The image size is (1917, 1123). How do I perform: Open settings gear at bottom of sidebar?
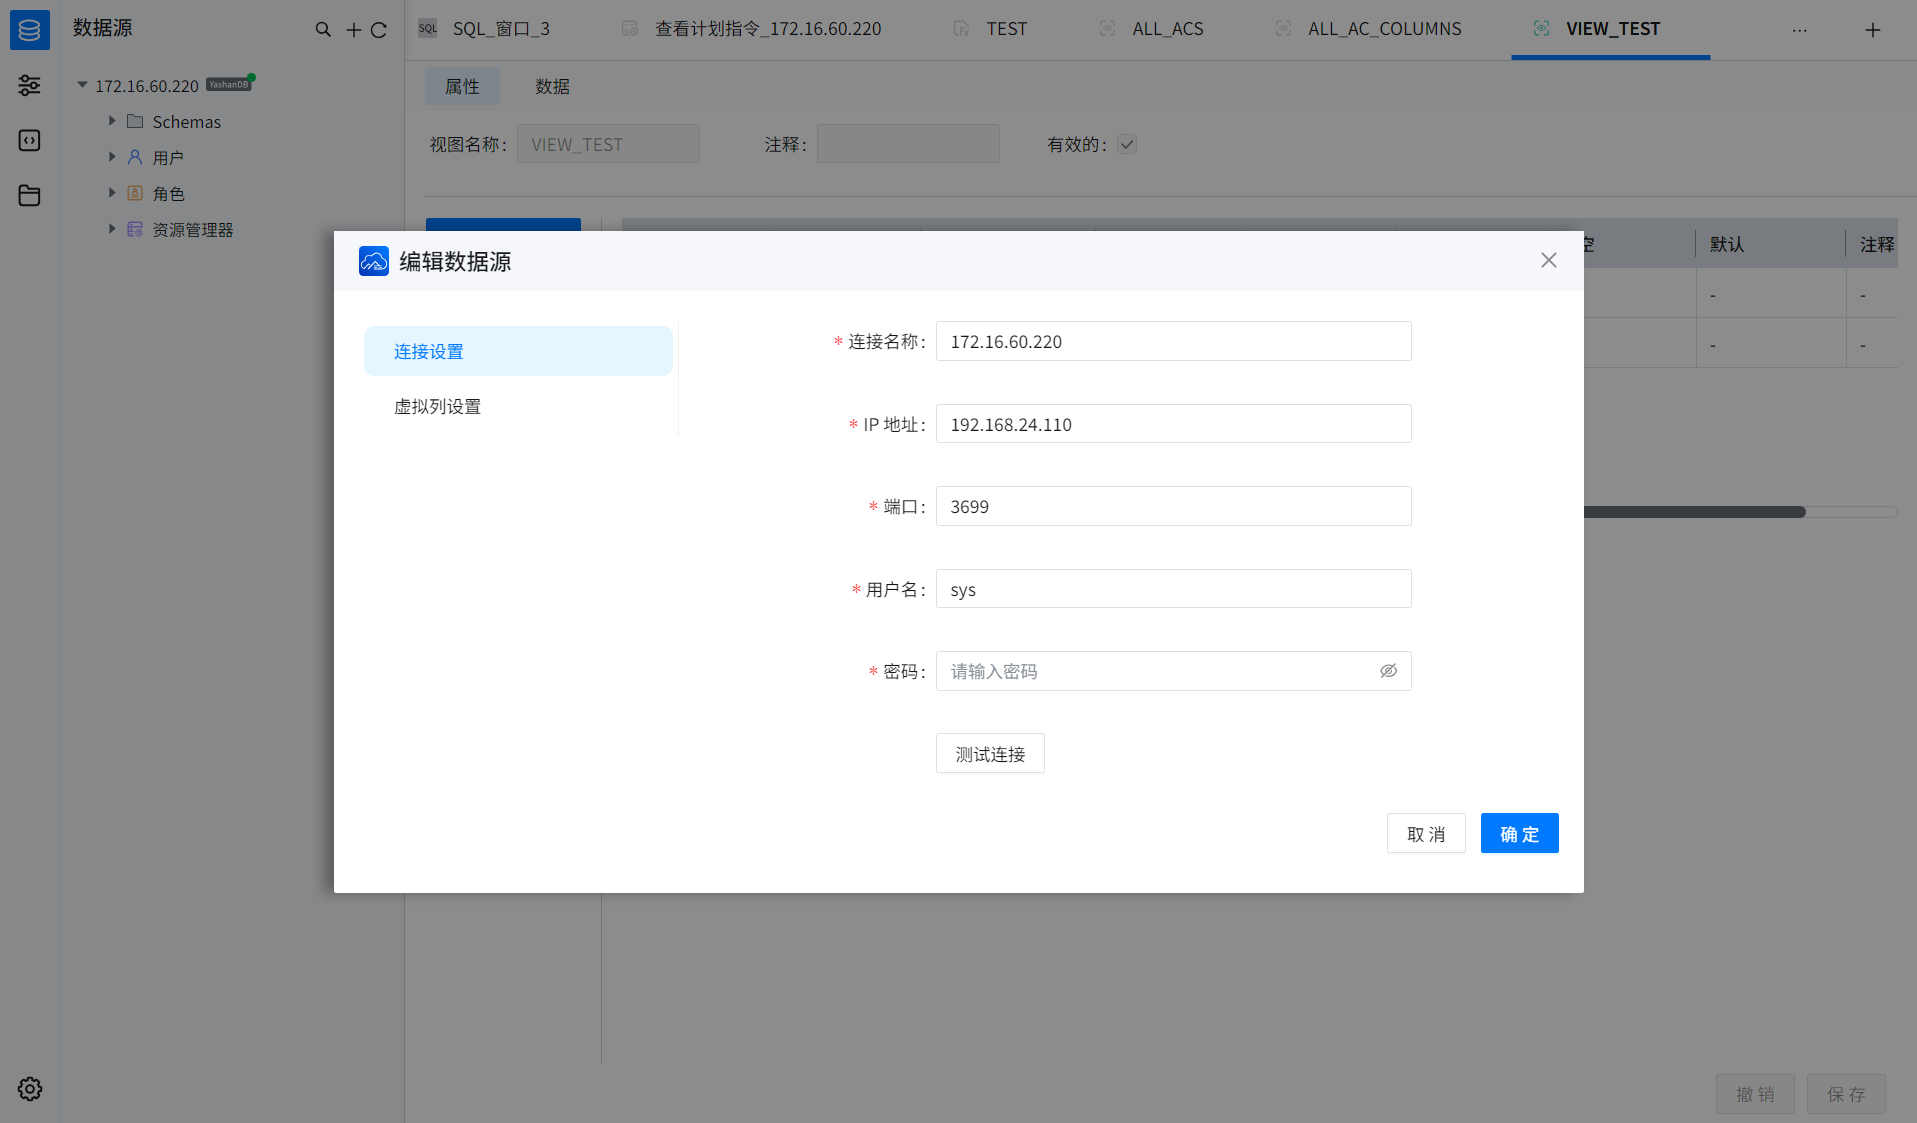point(30,1089)
